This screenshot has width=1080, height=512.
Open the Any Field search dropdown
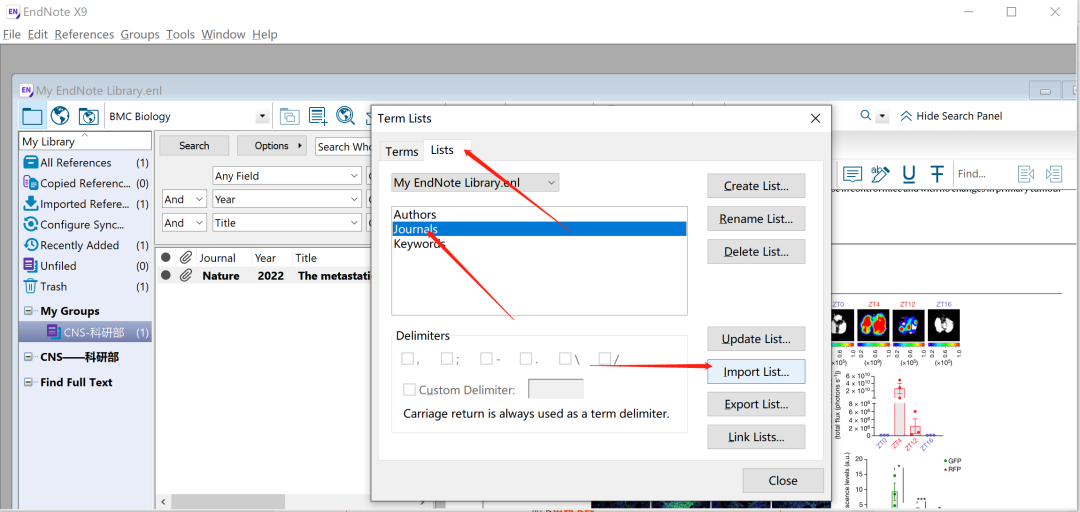click(x=287, y=176)
